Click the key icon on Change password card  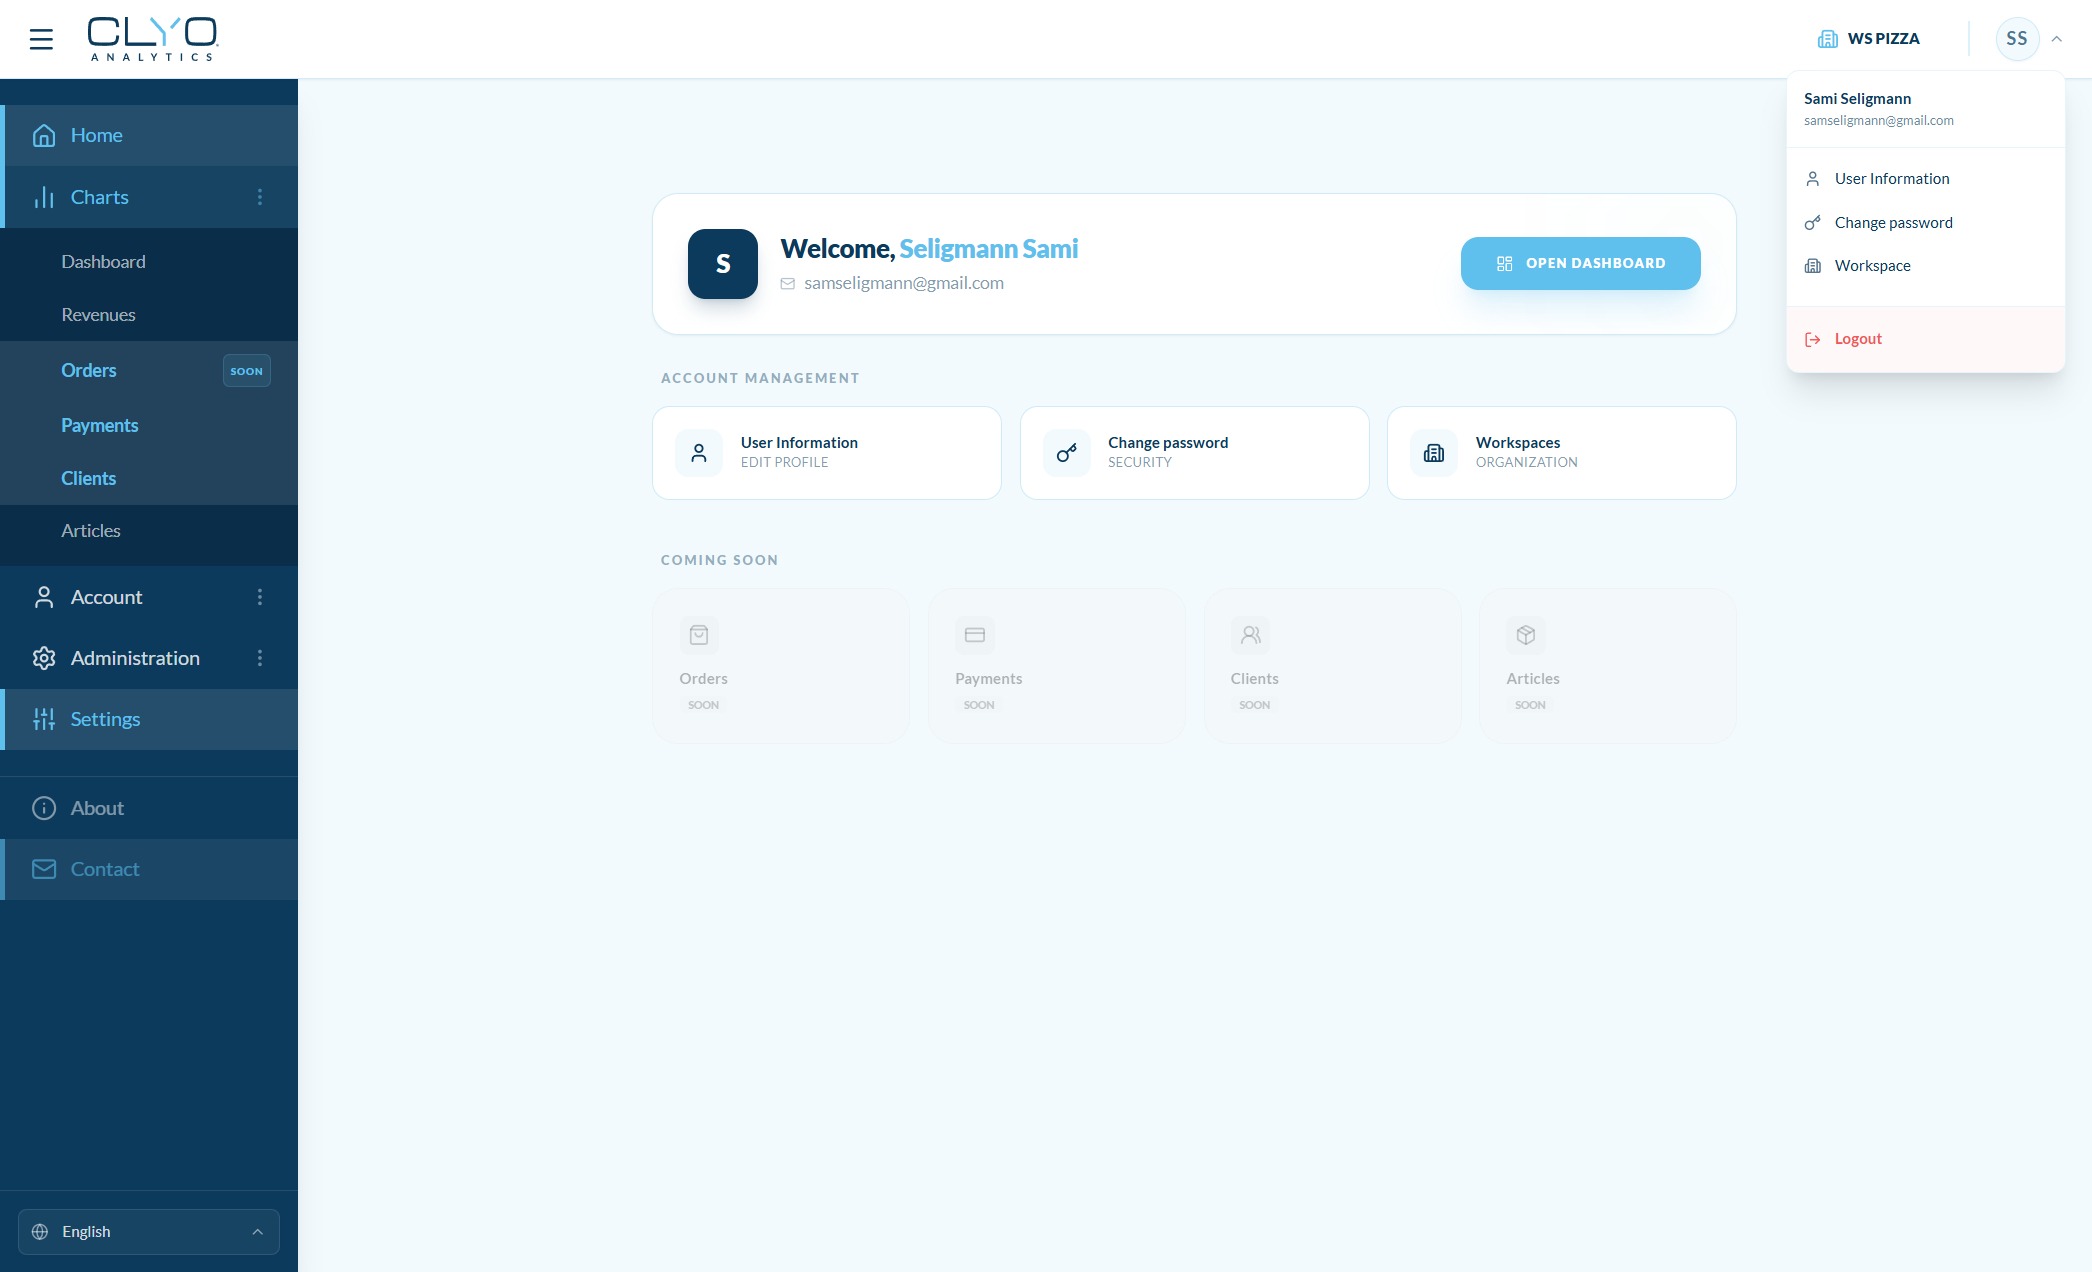point(1066,453)
